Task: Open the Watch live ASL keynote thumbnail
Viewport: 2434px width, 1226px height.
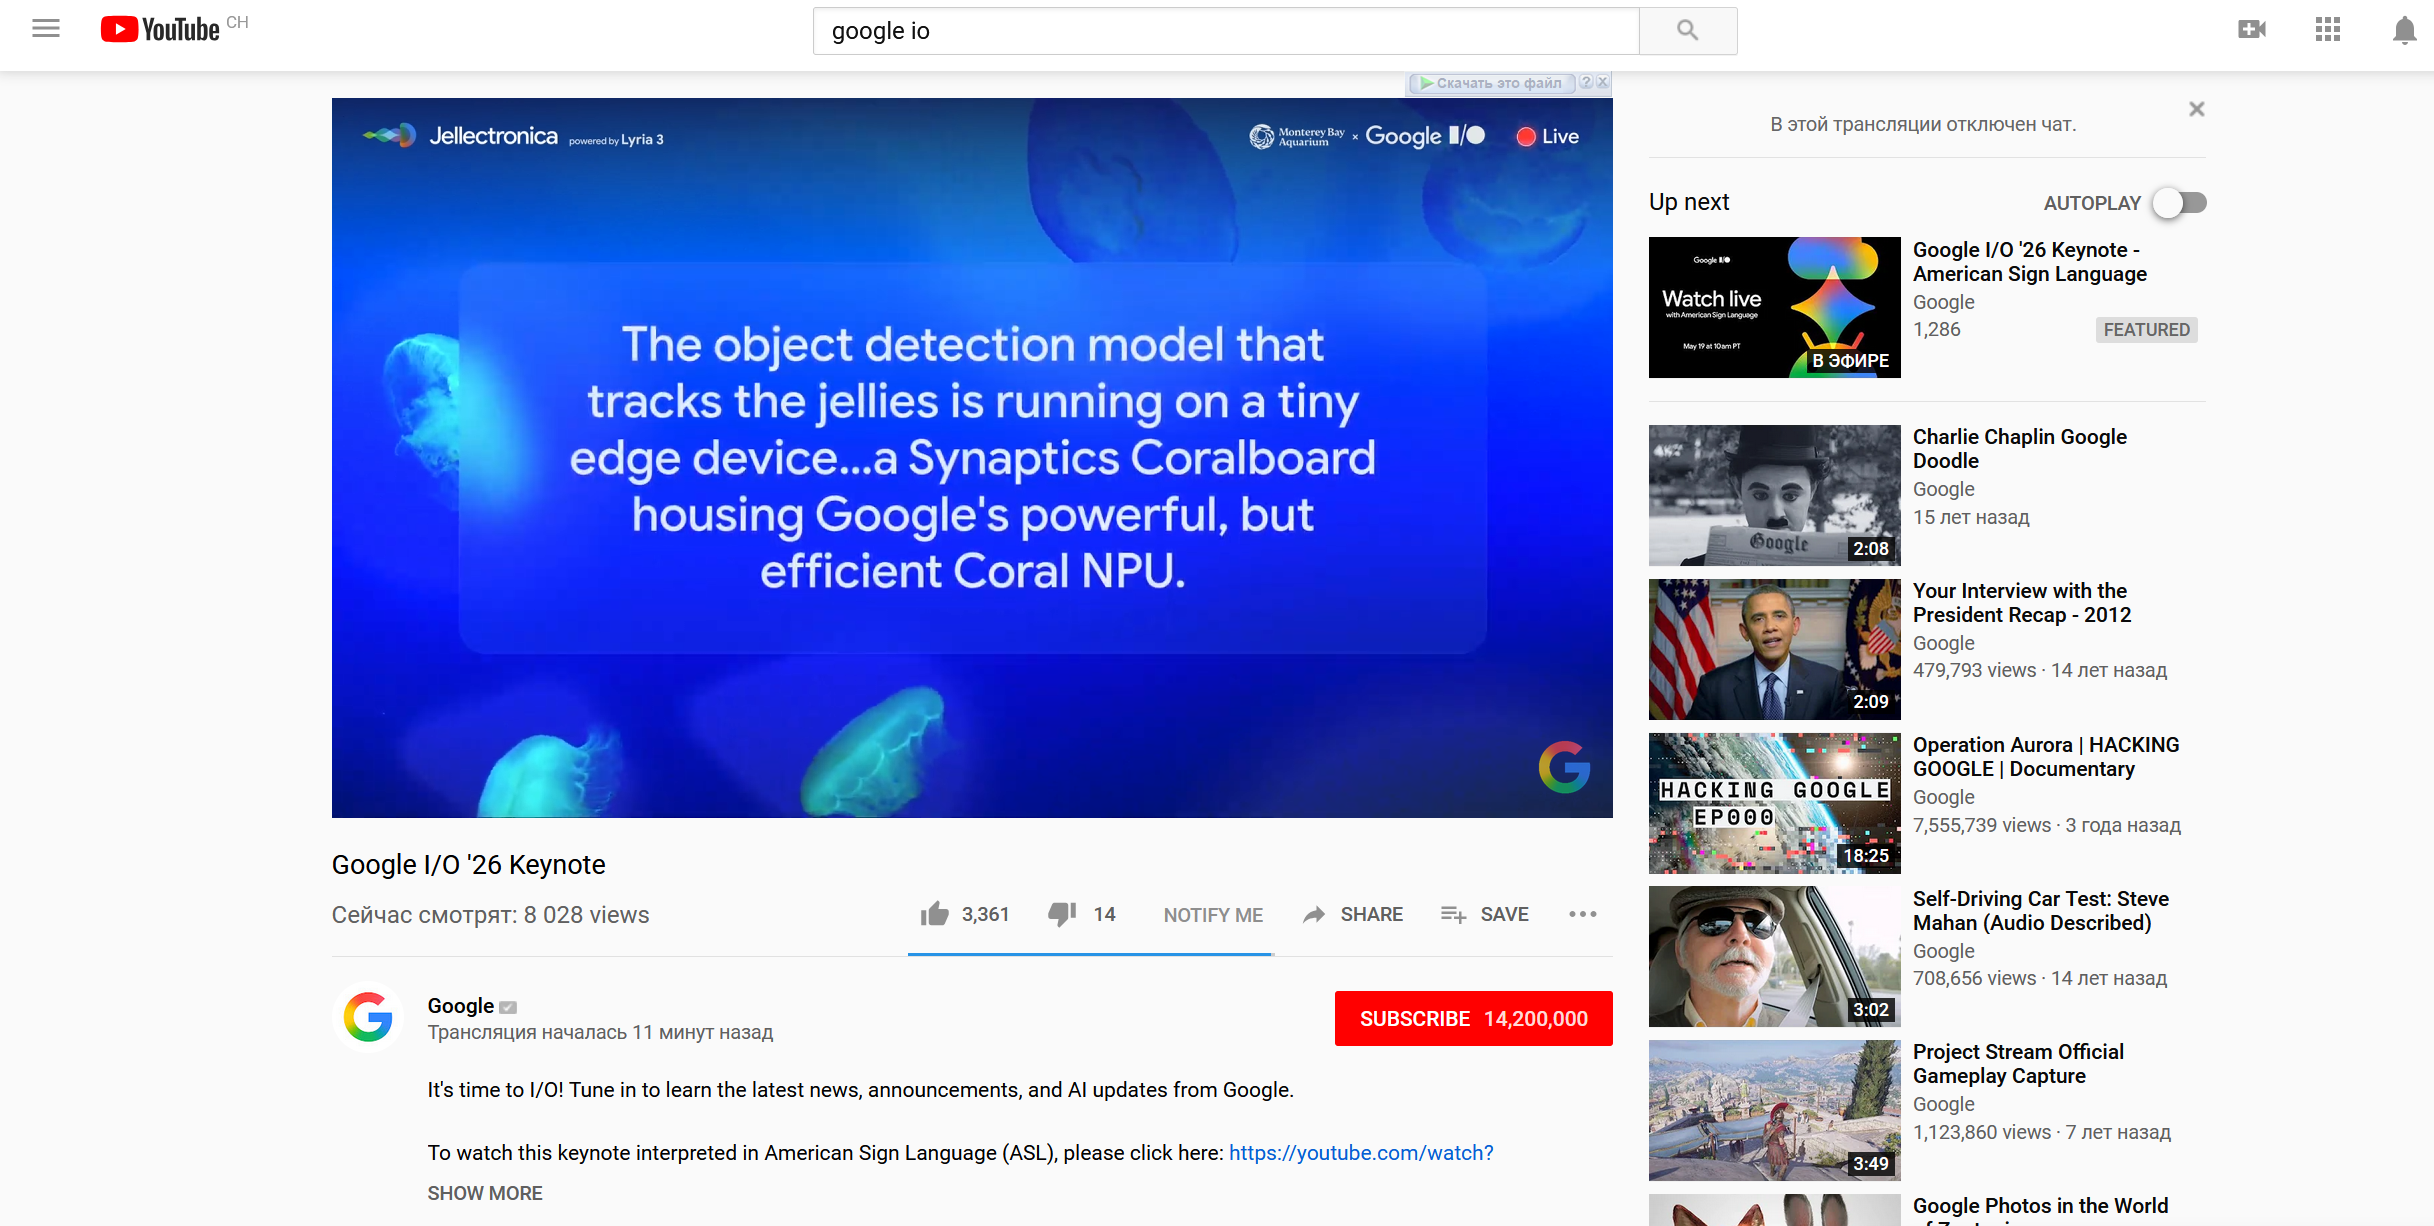Action: click(1774, 307)
